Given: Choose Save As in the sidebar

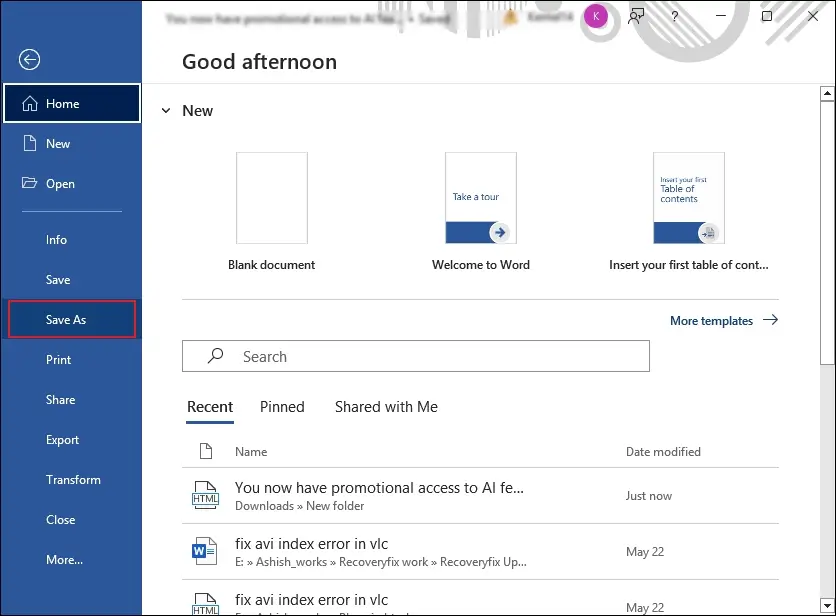Looking at the screenshot, I should pos(72,319).
